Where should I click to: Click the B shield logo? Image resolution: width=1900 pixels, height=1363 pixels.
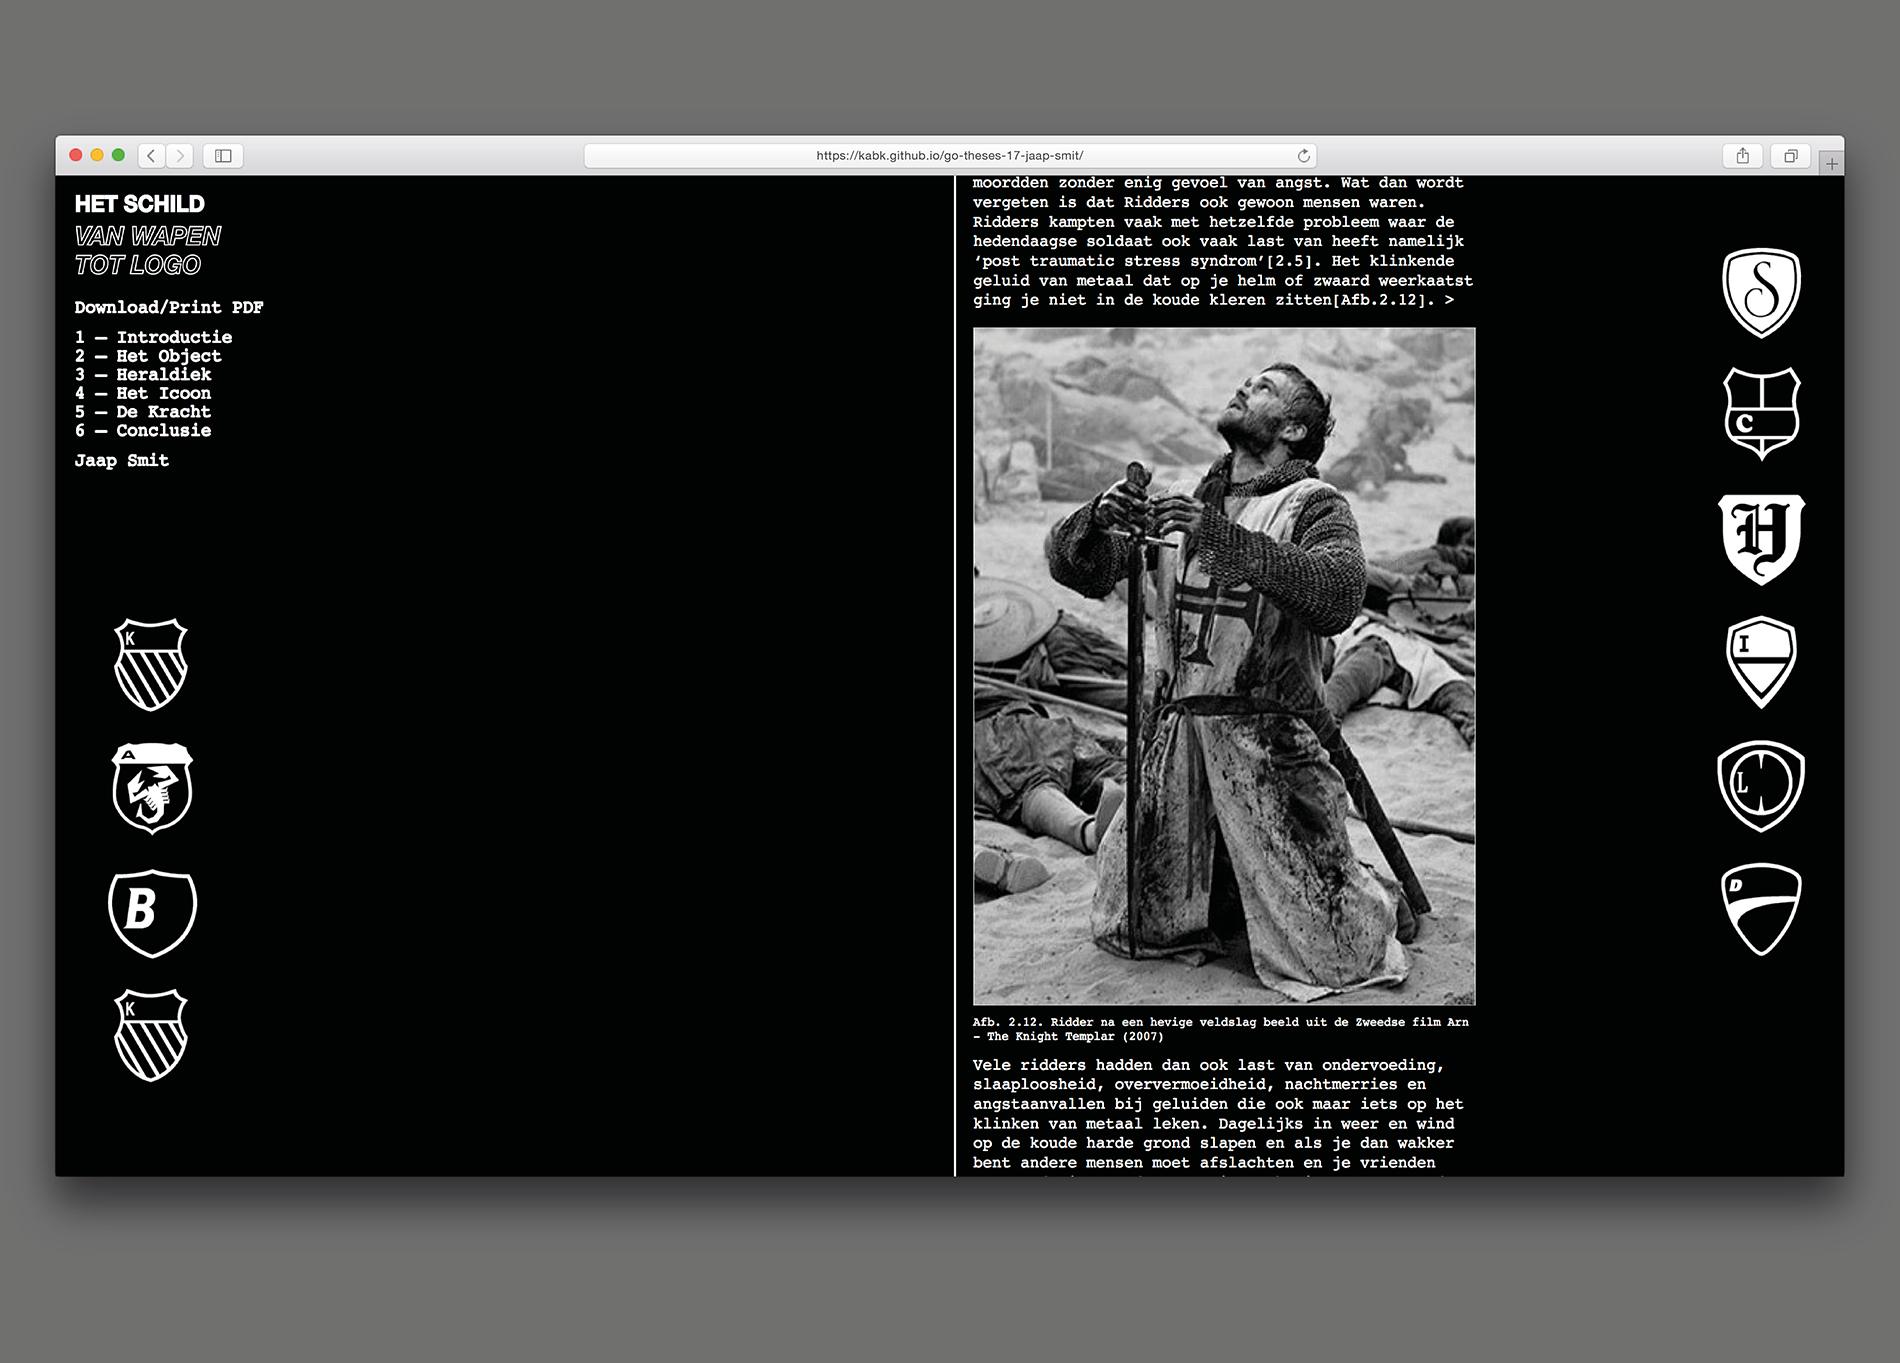coord(152,912)
